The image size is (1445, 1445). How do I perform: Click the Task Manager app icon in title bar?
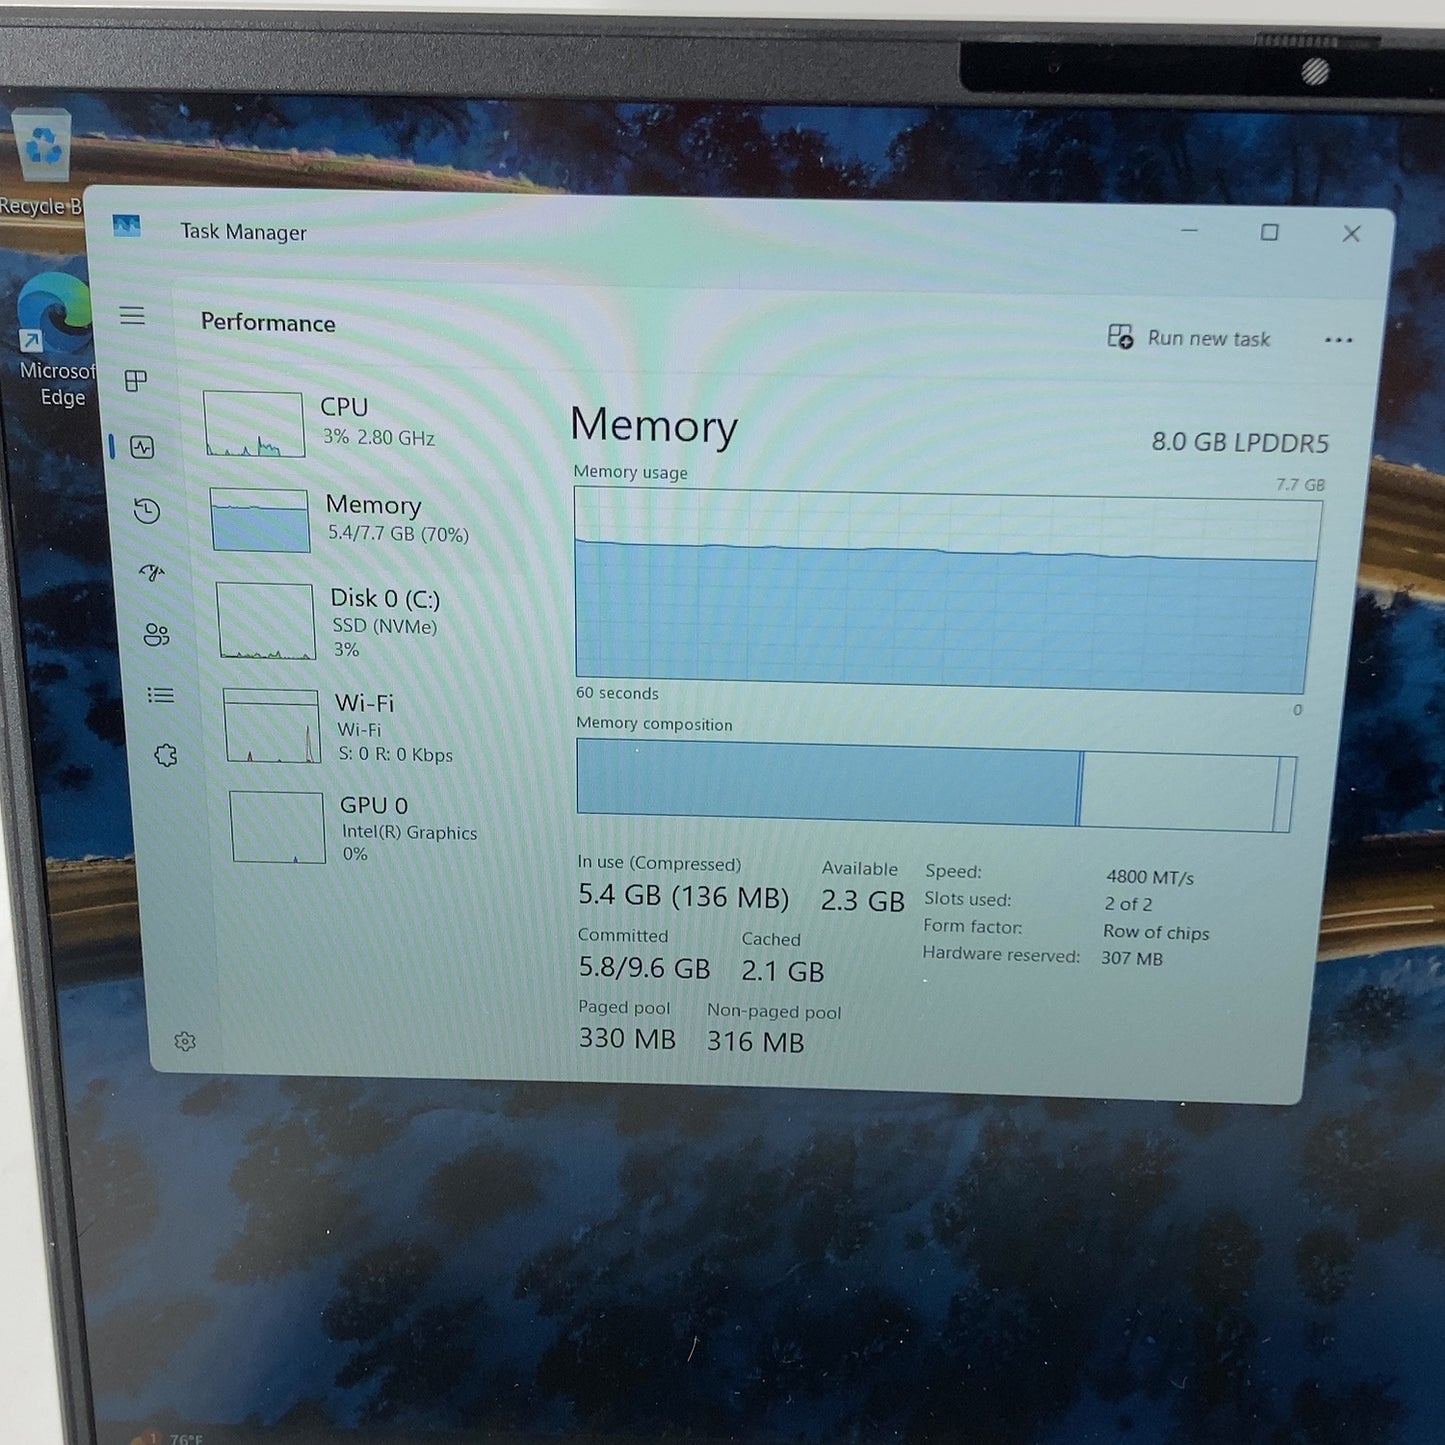127,226
